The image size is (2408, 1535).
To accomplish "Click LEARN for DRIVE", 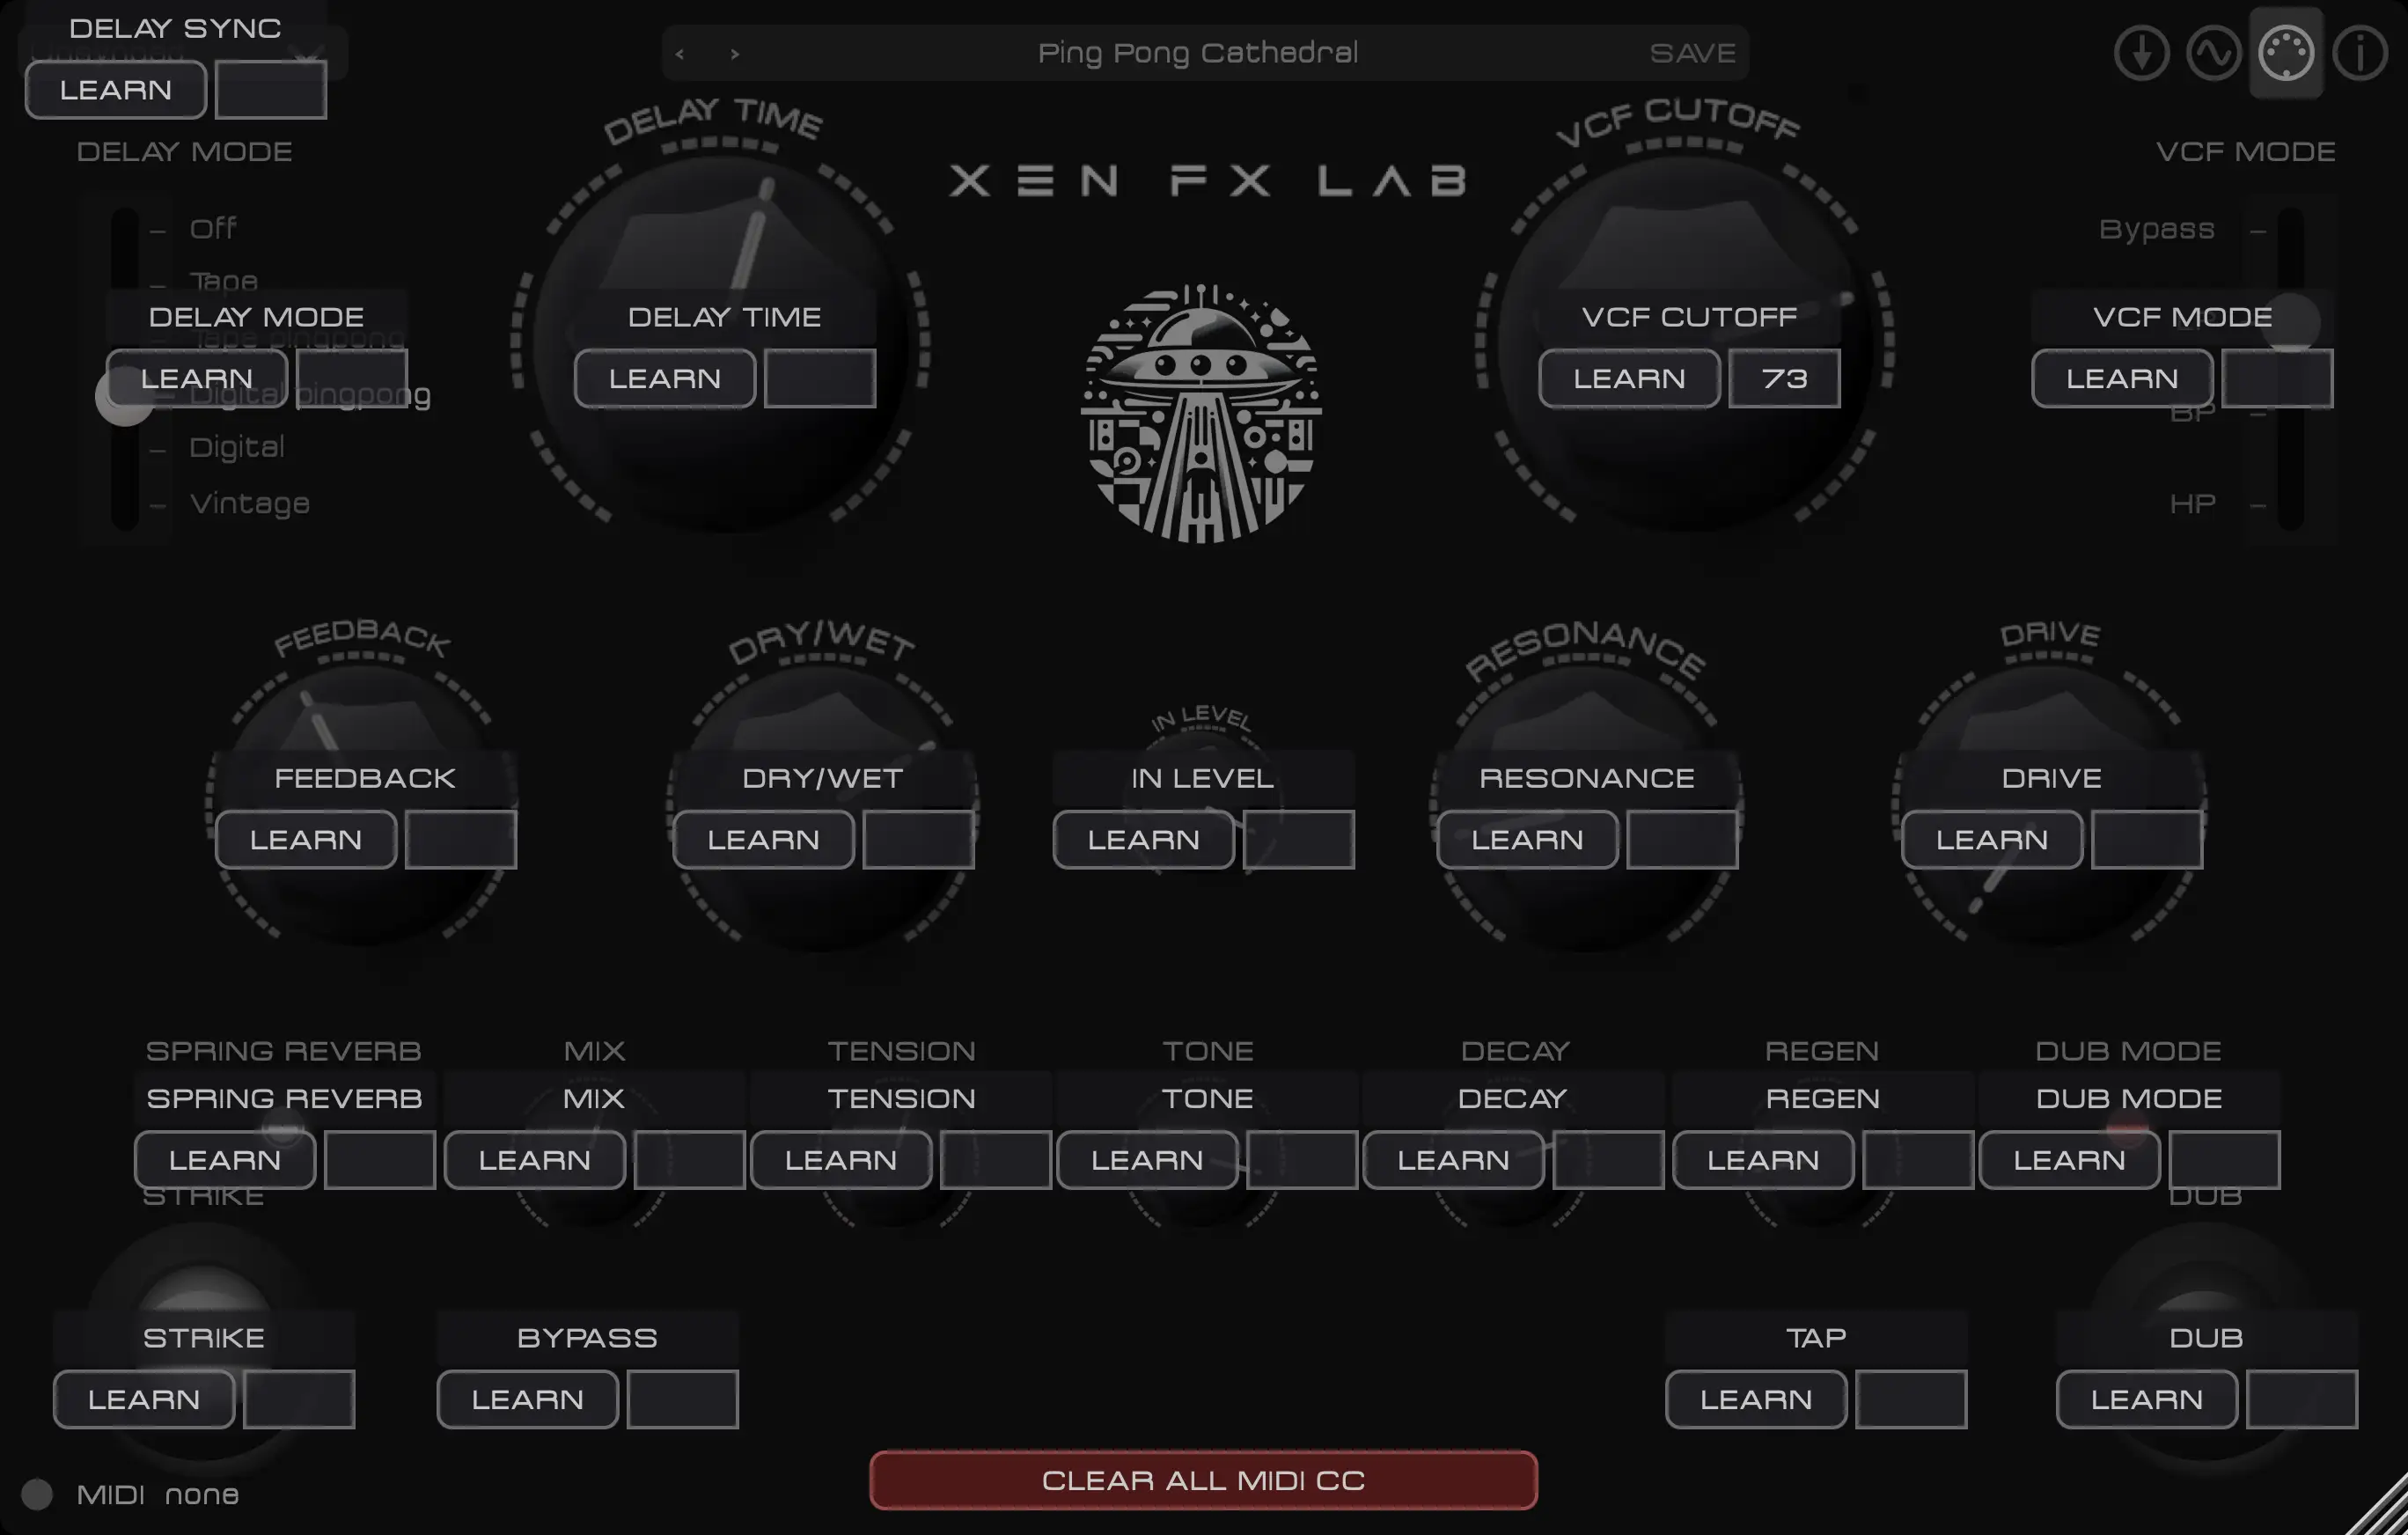I will point(1992,839).
